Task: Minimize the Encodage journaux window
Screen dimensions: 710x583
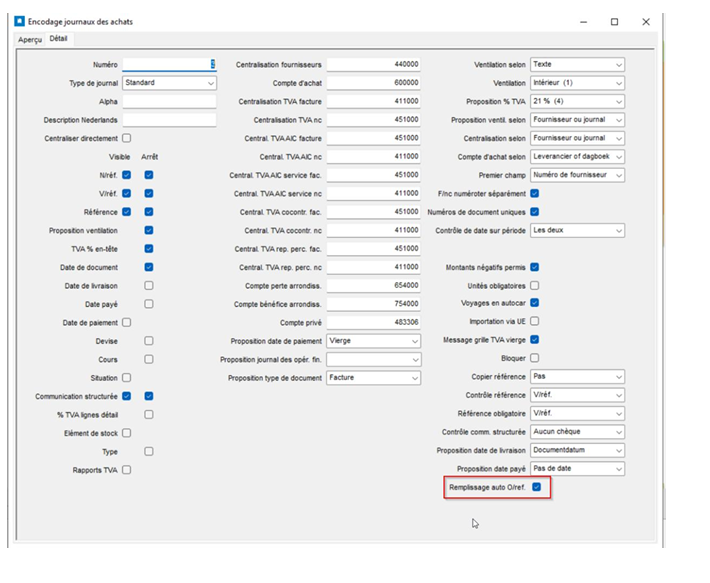Action: (x=584, y=22)
